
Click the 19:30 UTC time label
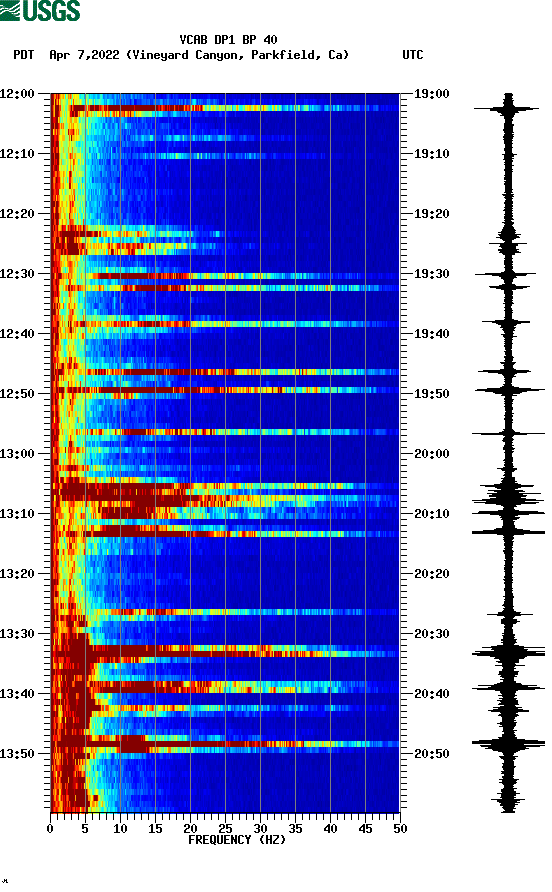tap(431, 274)
